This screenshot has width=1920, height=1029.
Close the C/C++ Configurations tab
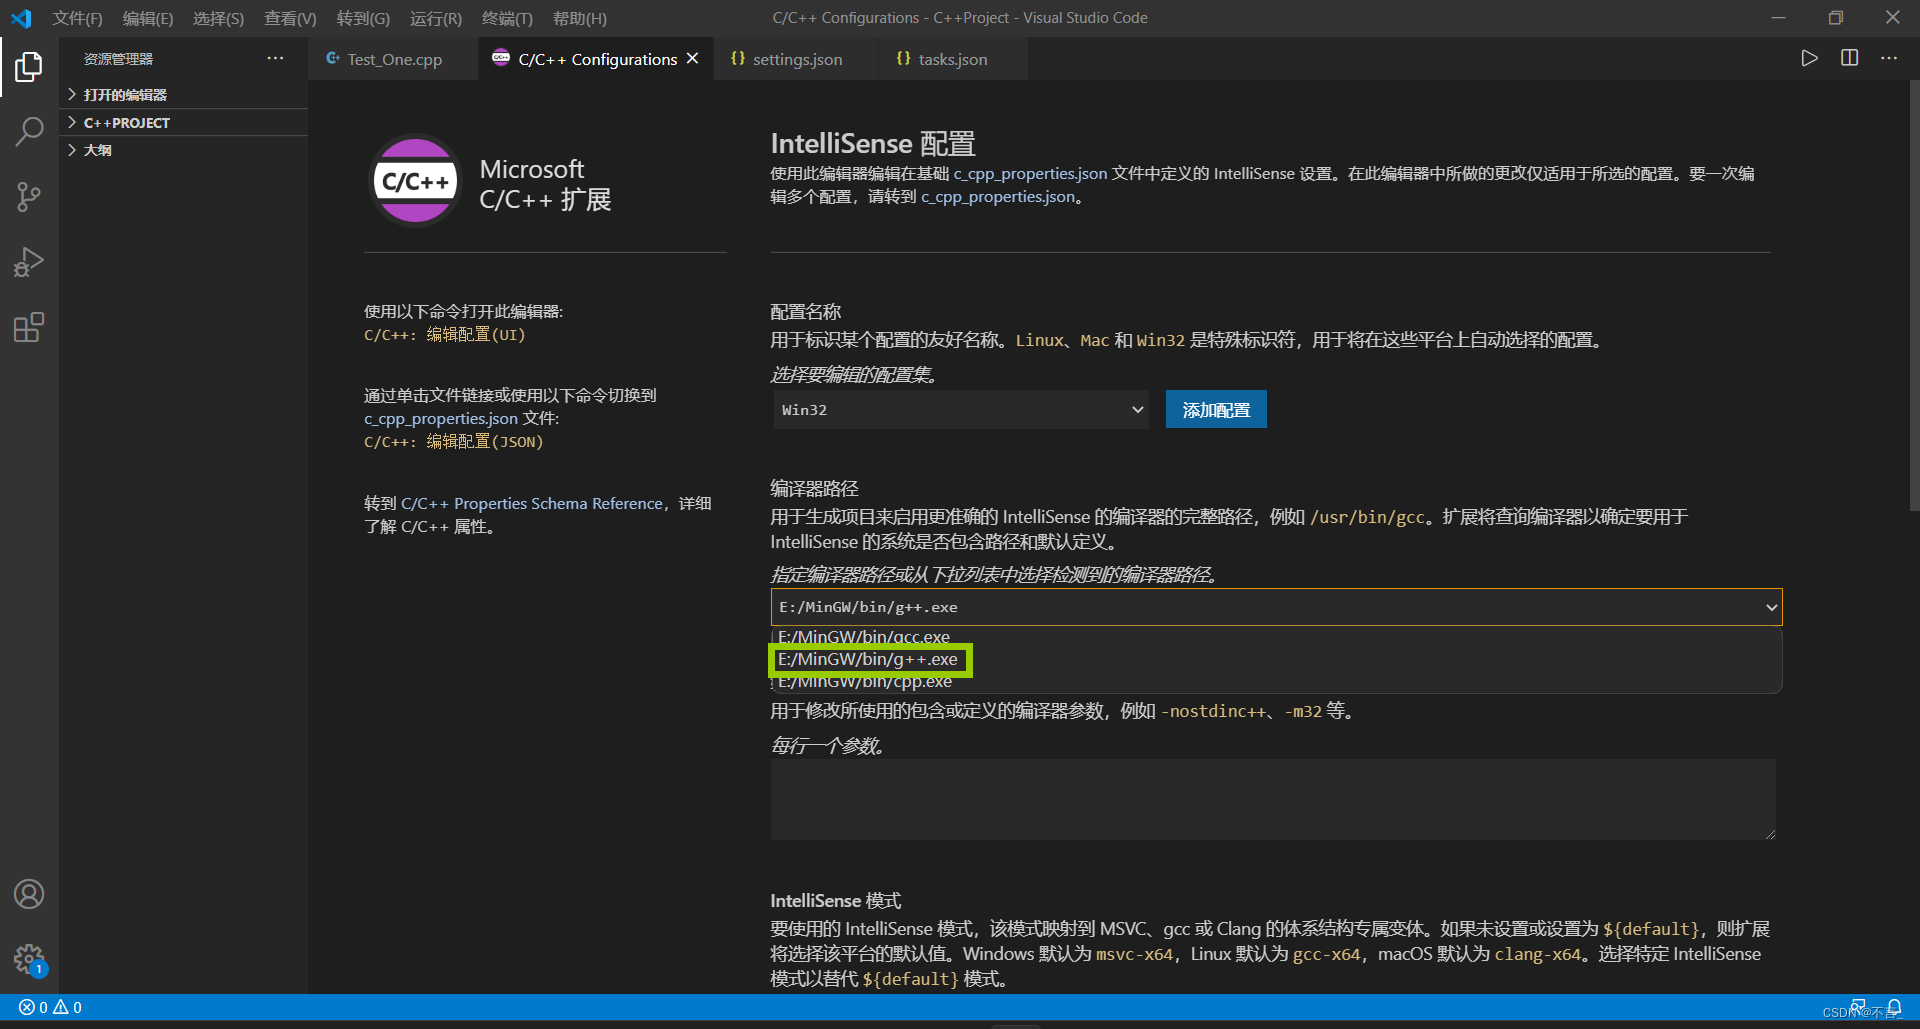692,59
